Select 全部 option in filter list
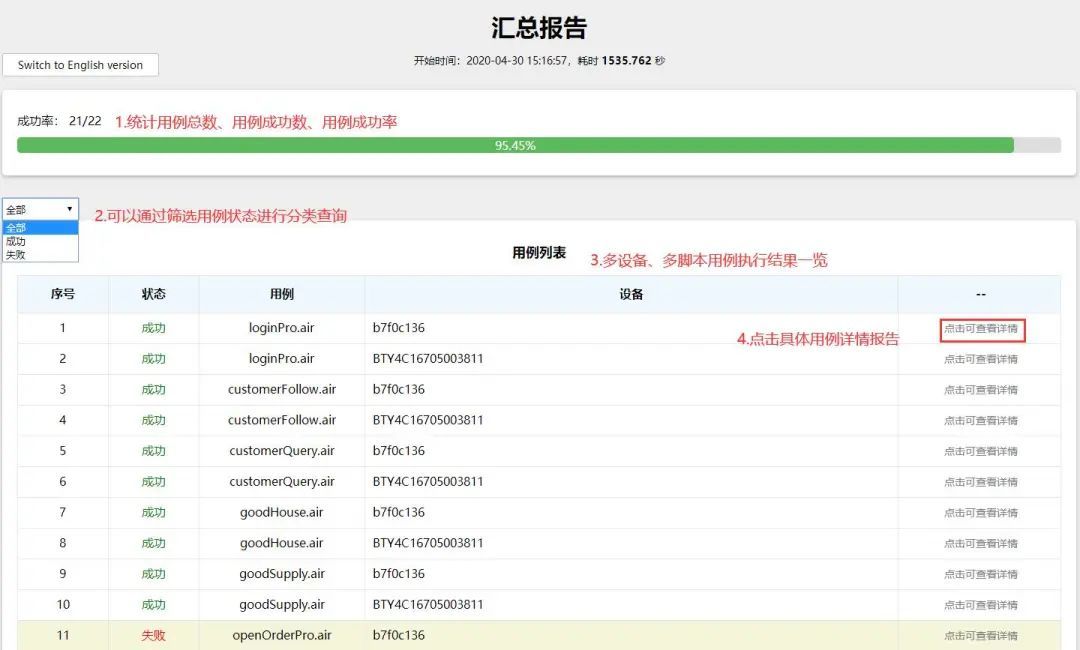Image resolution: width=1080 pixels, height=650 pixels. [40, 228]
